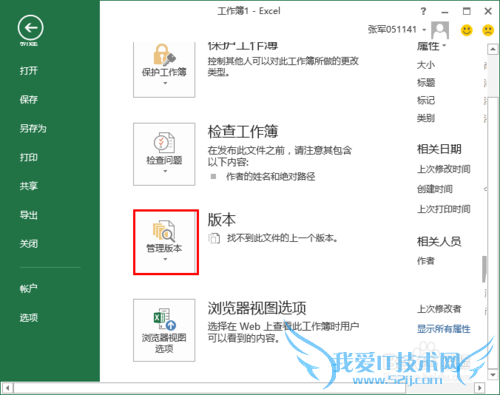Expand the 属性 dropdown
This screenshot has height=395, width=500.
pos(431,46)
